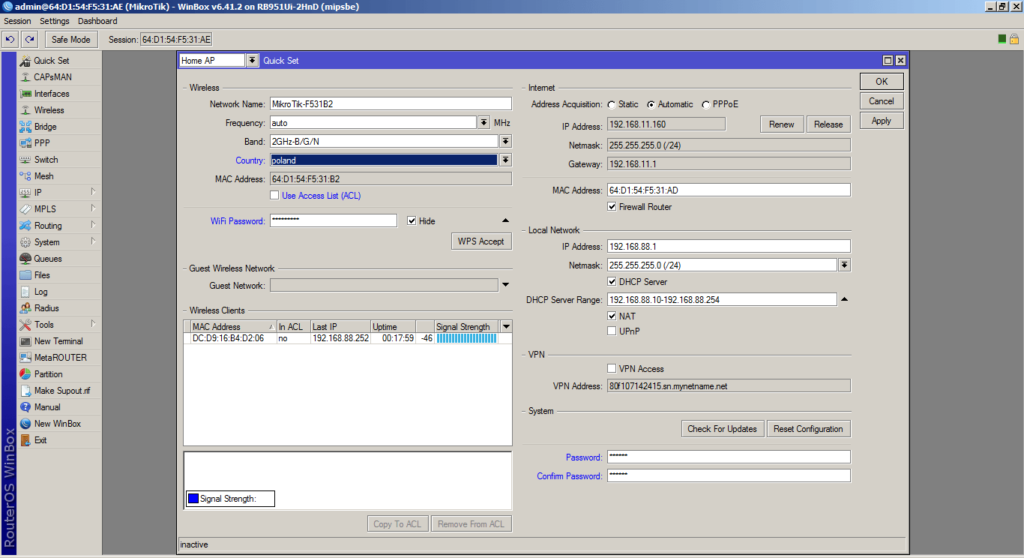Open Wireless in the left menu
The width and height of the screenshot is (1024, 558).
(x=48, y=110)
